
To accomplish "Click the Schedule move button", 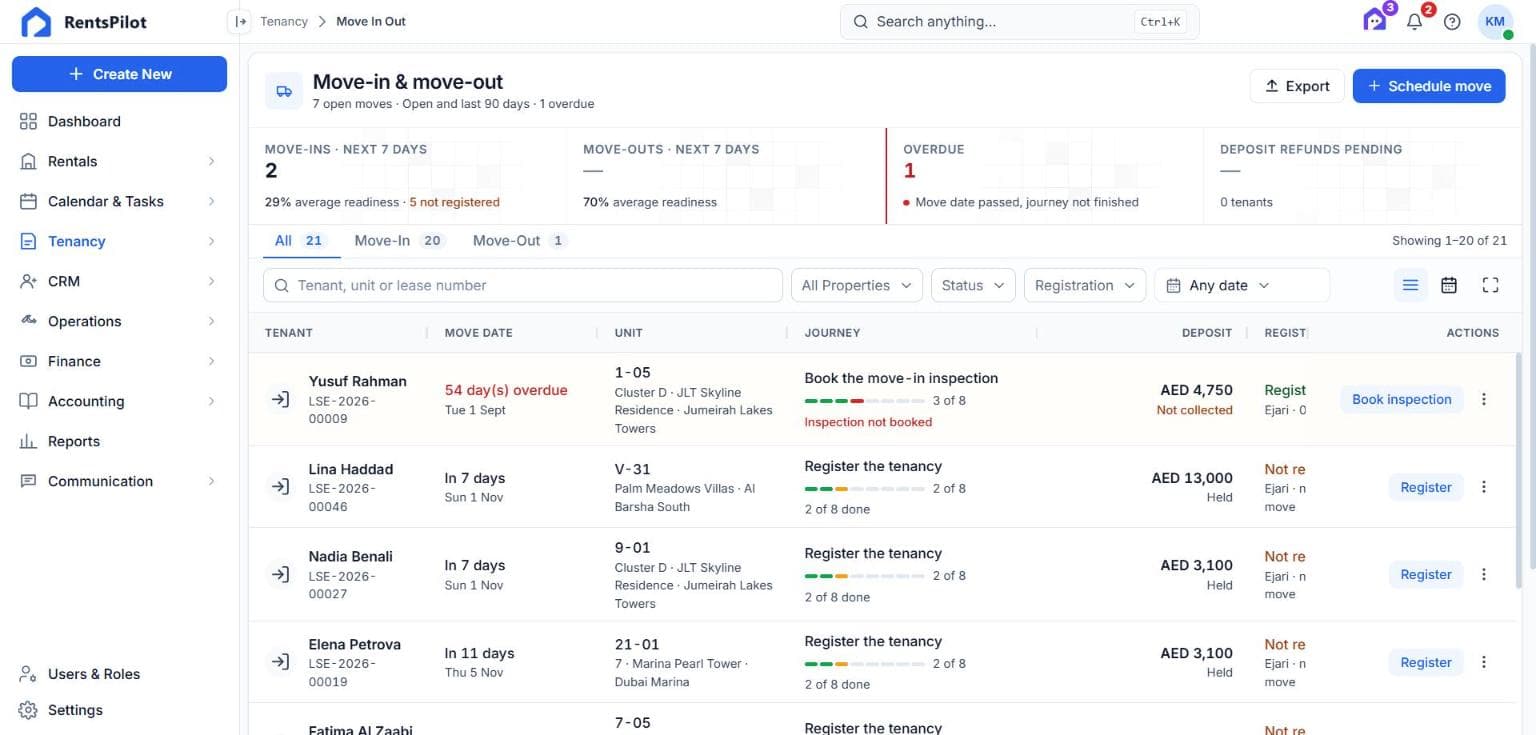I will (1429, 86).
